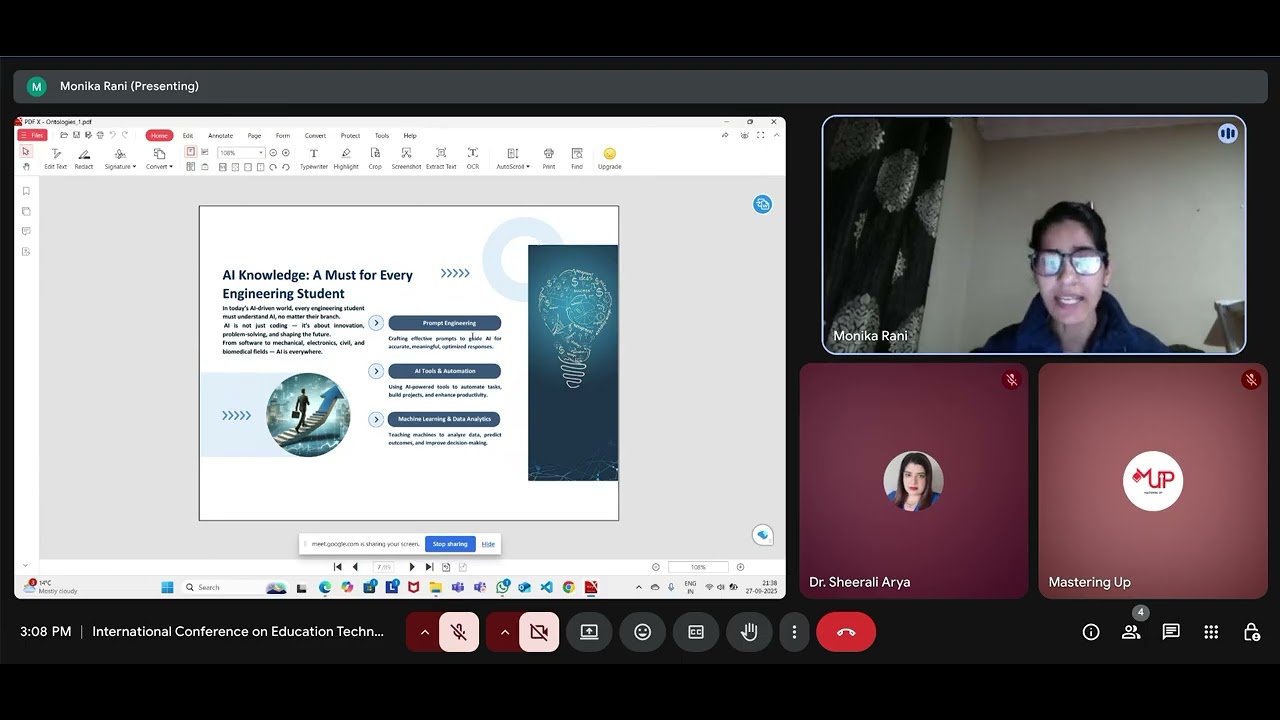Select the arrow selection cursor tool
This screenshot has height=720, width=1280.
tap(26, 152)
